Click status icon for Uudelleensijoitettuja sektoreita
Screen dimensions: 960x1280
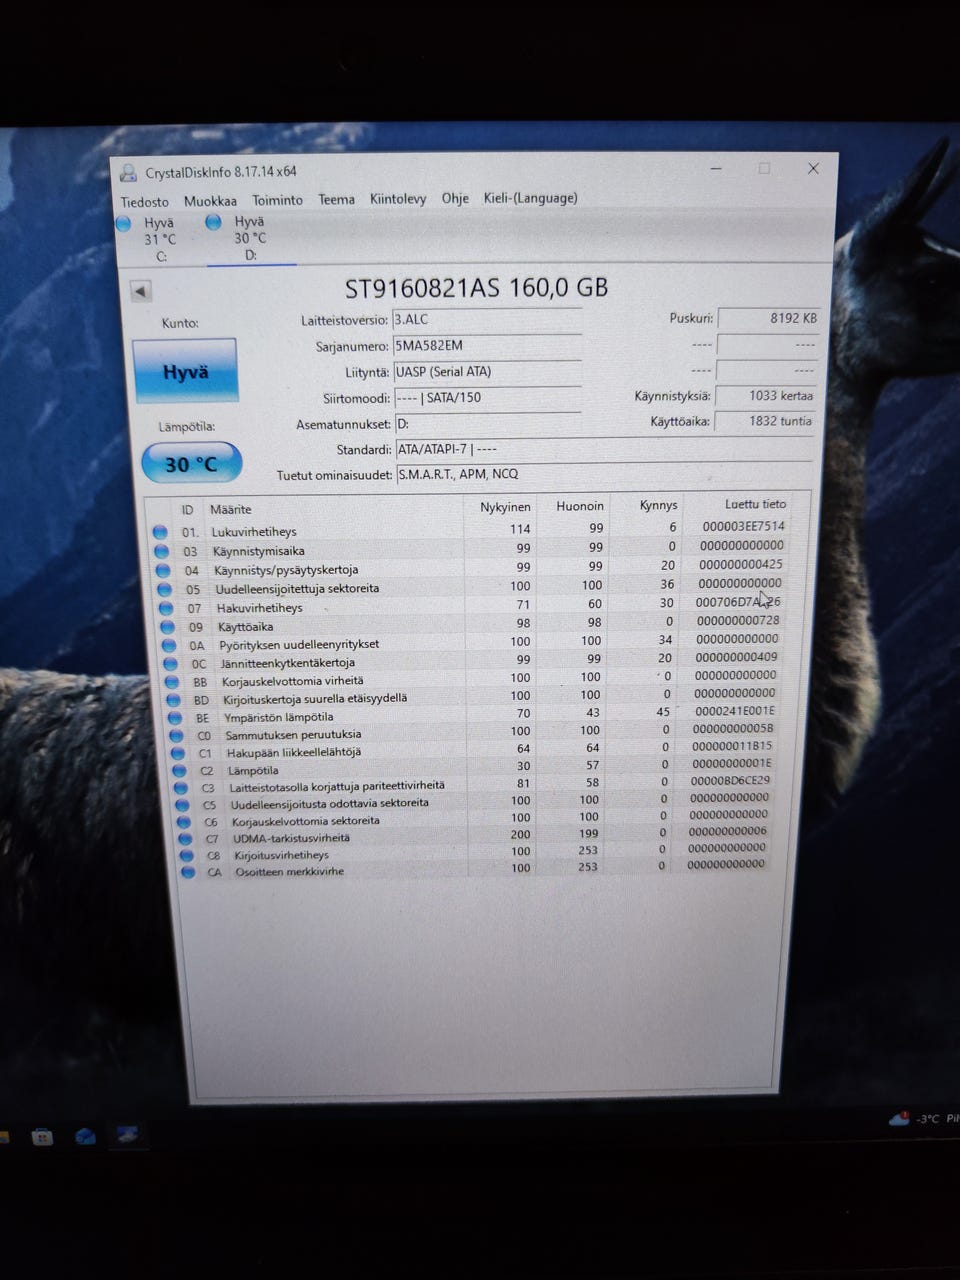pyautogui.click(x=164, y=589)
